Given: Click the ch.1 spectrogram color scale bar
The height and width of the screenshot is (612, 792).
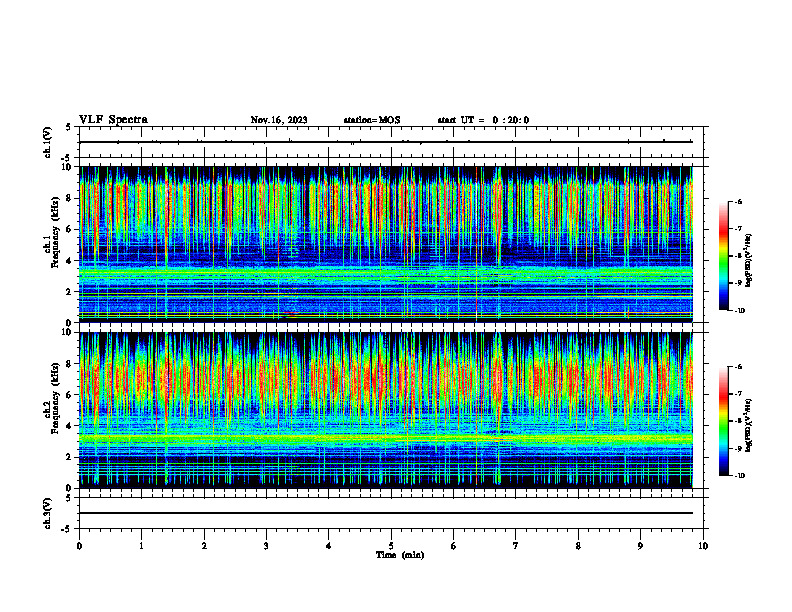Looking at the screenshot, I should pyautogui.click(x=723, y=256).
